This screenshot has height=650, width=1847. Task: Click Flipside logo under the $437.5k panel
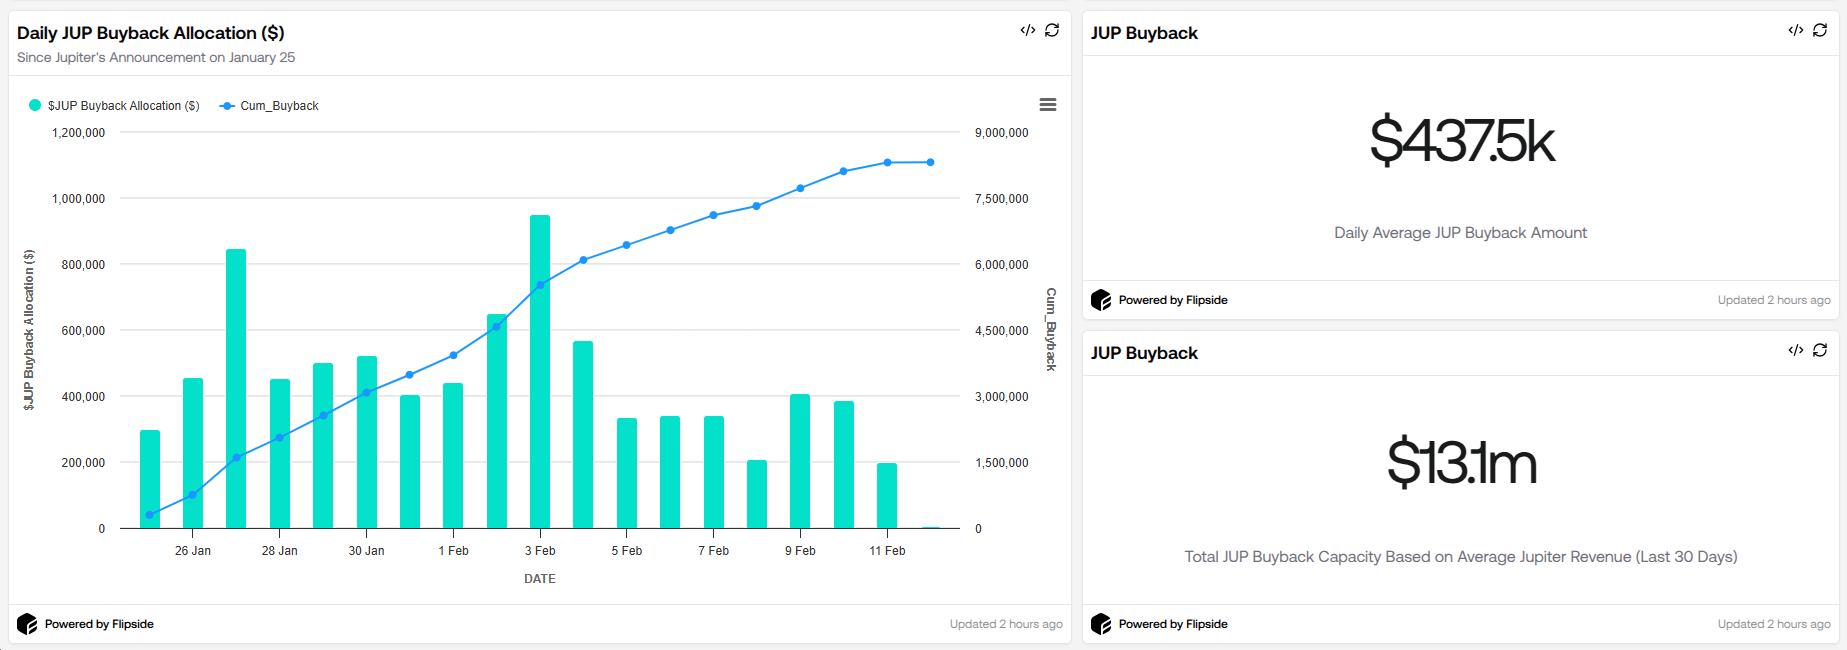pyautogui.click(x=1101, y=300)
